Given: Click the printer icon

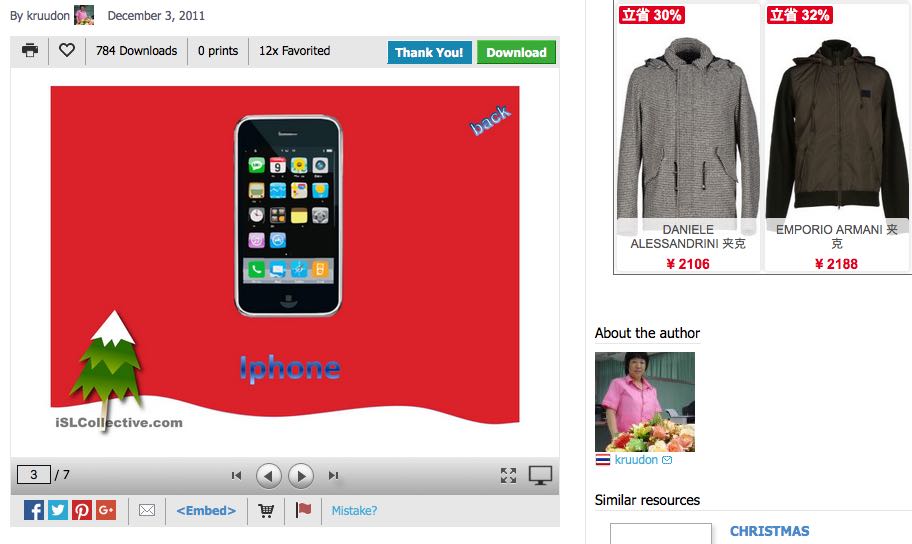Looking at the screenshot, I should coord(30,51).
